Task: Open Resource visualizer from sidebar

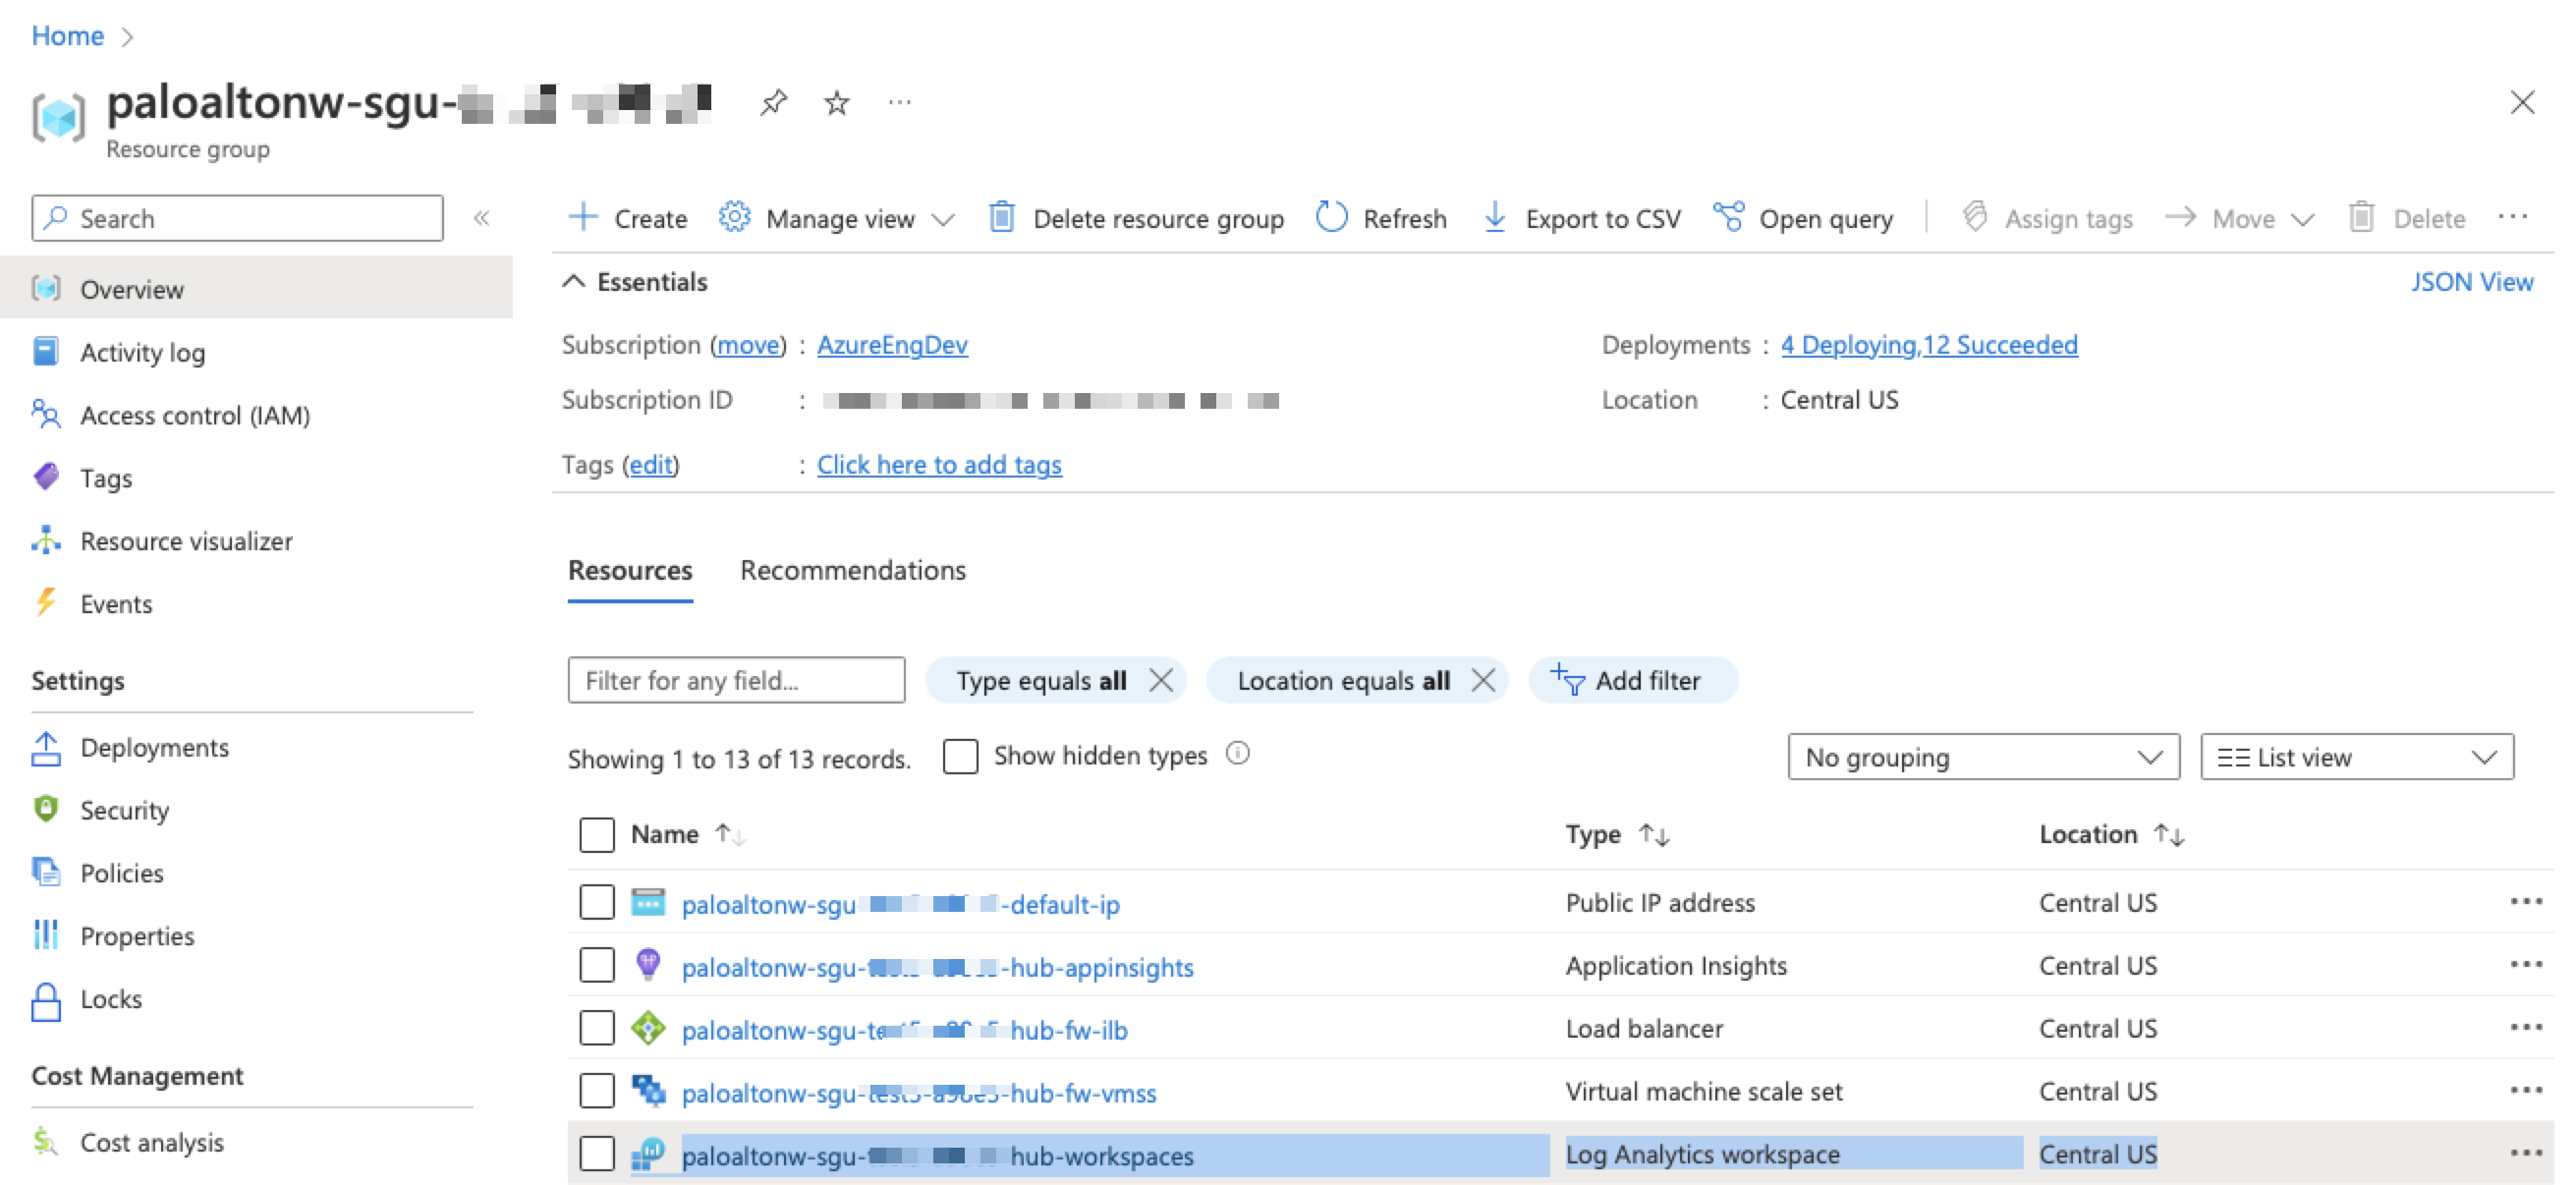Action: (x=186, y=541)
